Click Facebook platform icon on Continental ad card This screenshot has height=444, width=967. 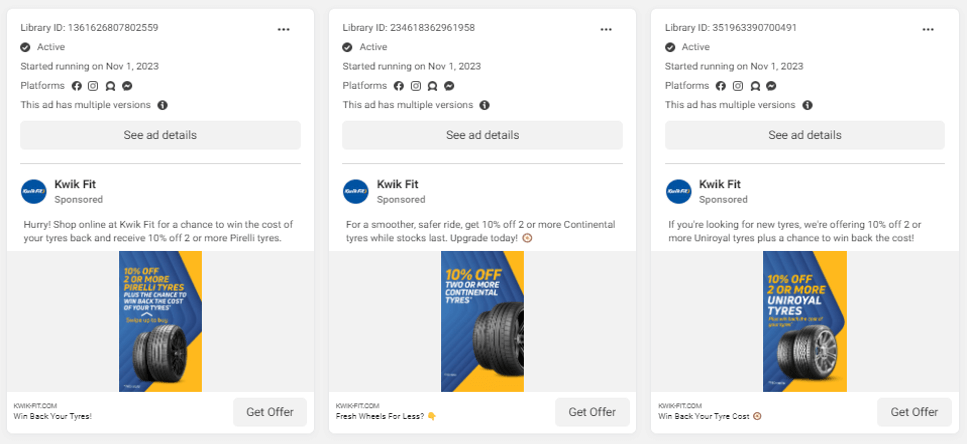(399, 86)
